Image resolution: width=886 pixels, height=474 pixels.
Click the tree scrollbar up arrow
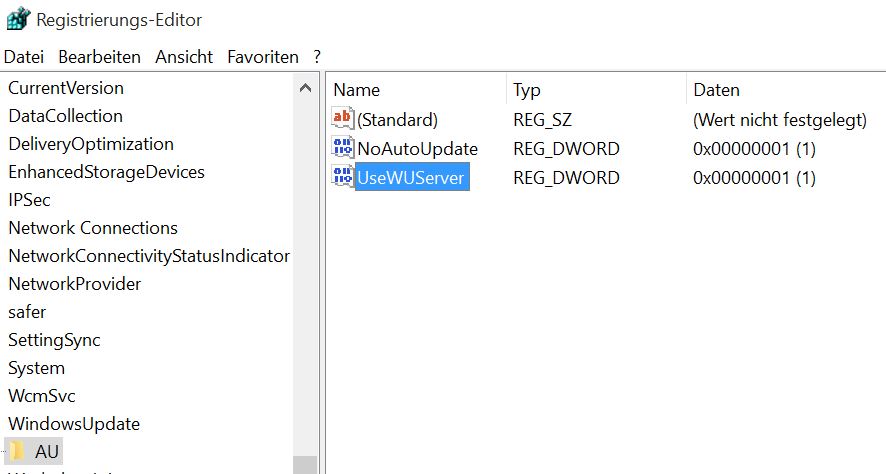click(x=305, y=89)
